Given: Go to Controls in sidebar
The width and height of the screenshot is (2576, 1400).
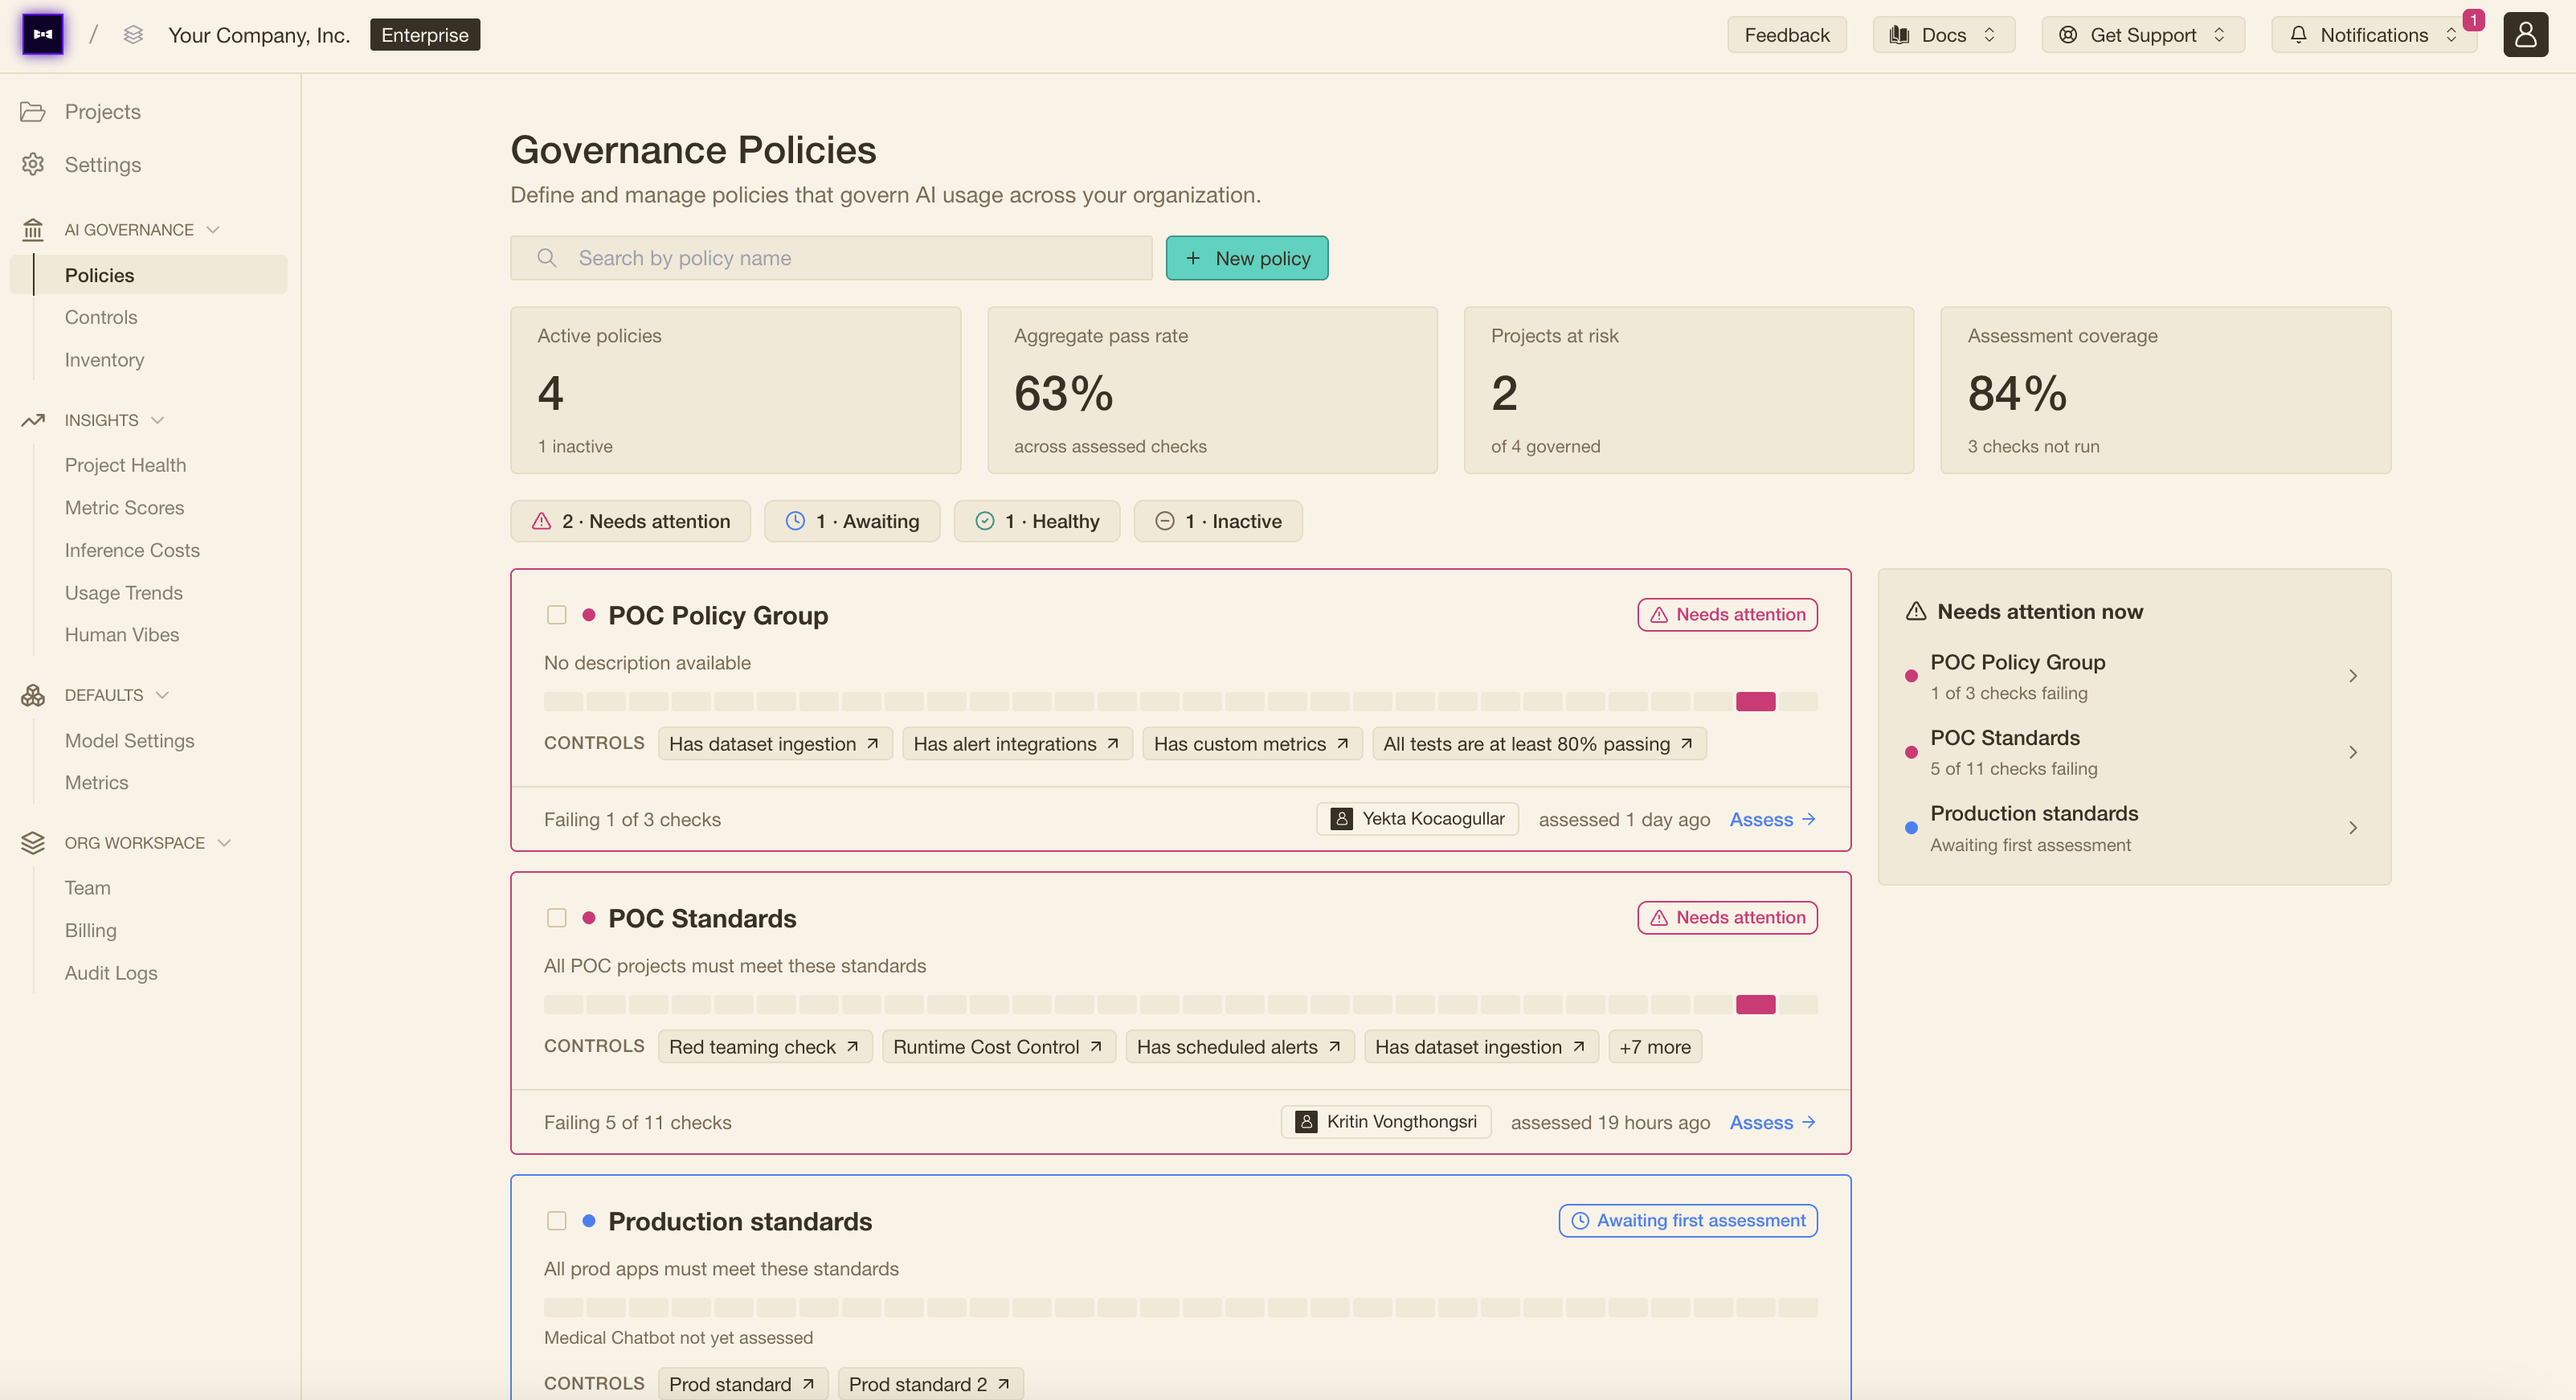Looking at the screenshot, I should (x=101, y=317).
